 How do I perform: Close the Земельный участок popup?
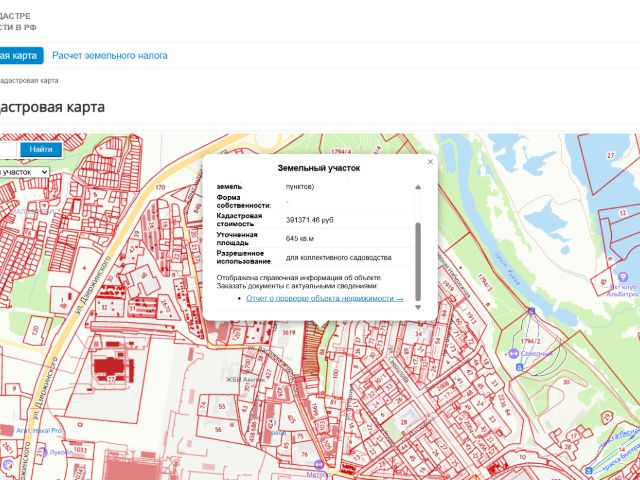point(430,162)
